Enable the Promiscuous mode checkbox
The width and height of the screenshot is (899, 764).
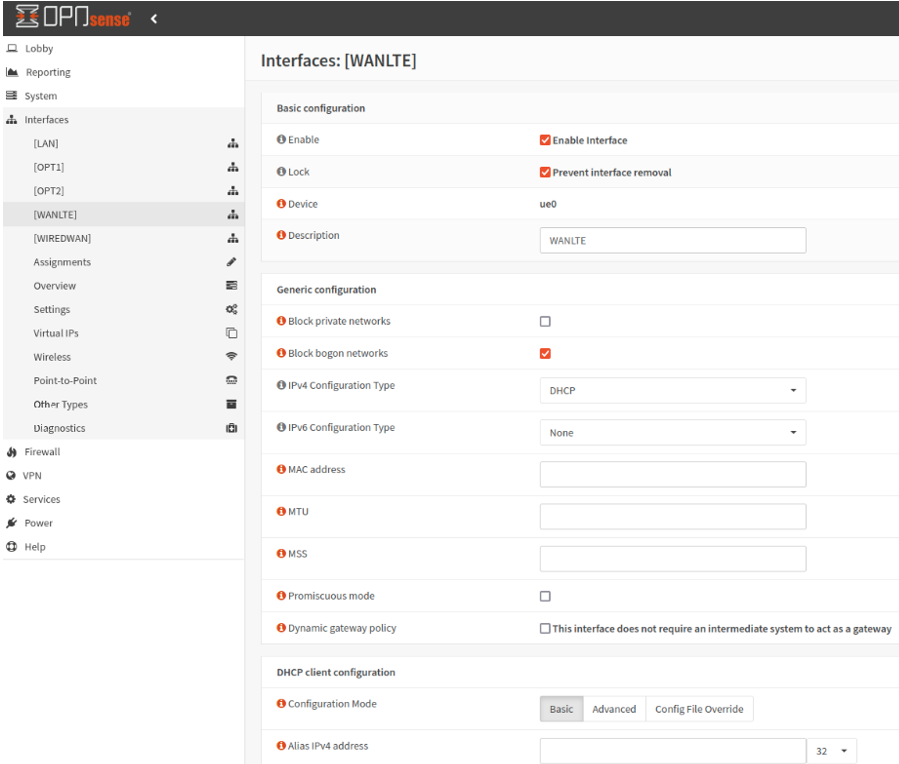(545, 596)
